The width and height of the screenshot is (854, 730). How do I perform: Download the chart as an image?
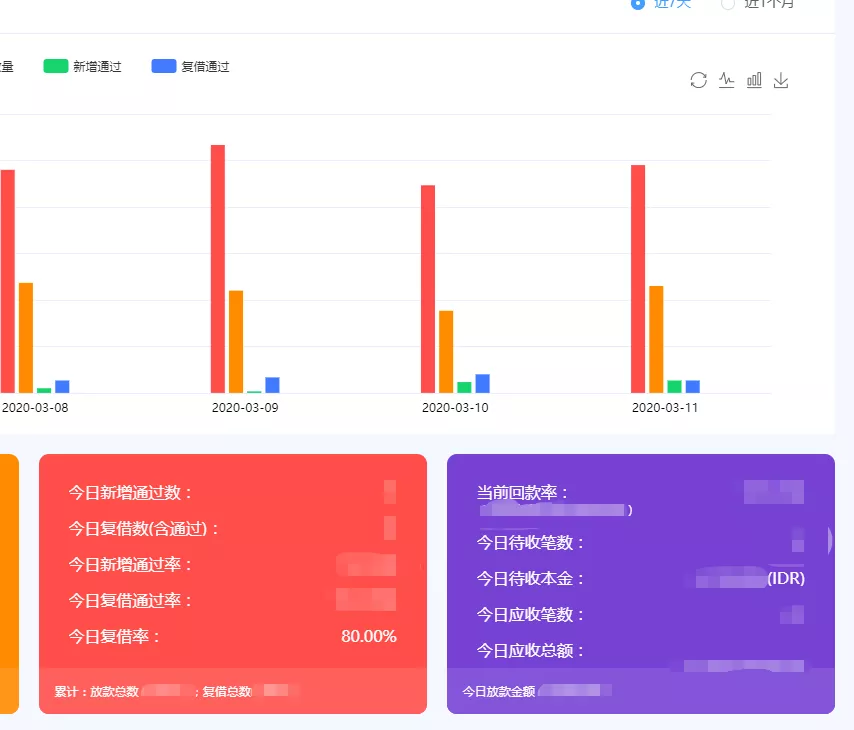(781, 80)
